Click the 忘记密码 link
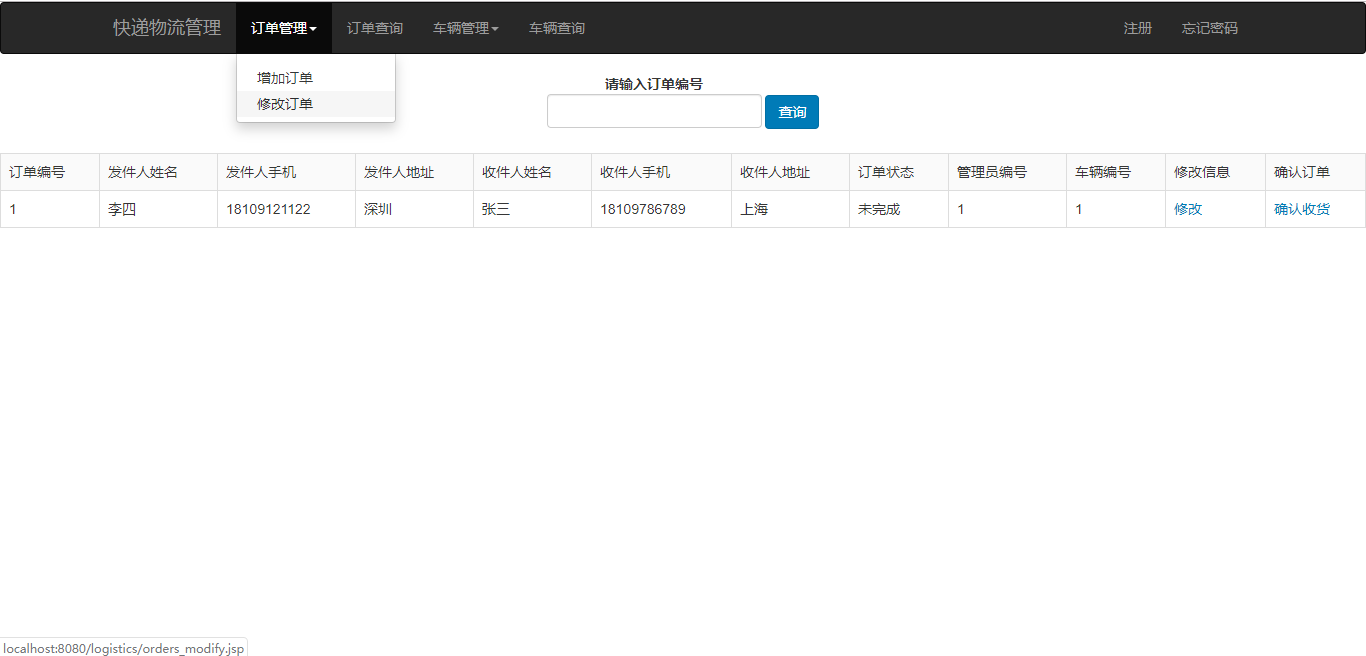The image size is (1366, 656). (1210, 28)
